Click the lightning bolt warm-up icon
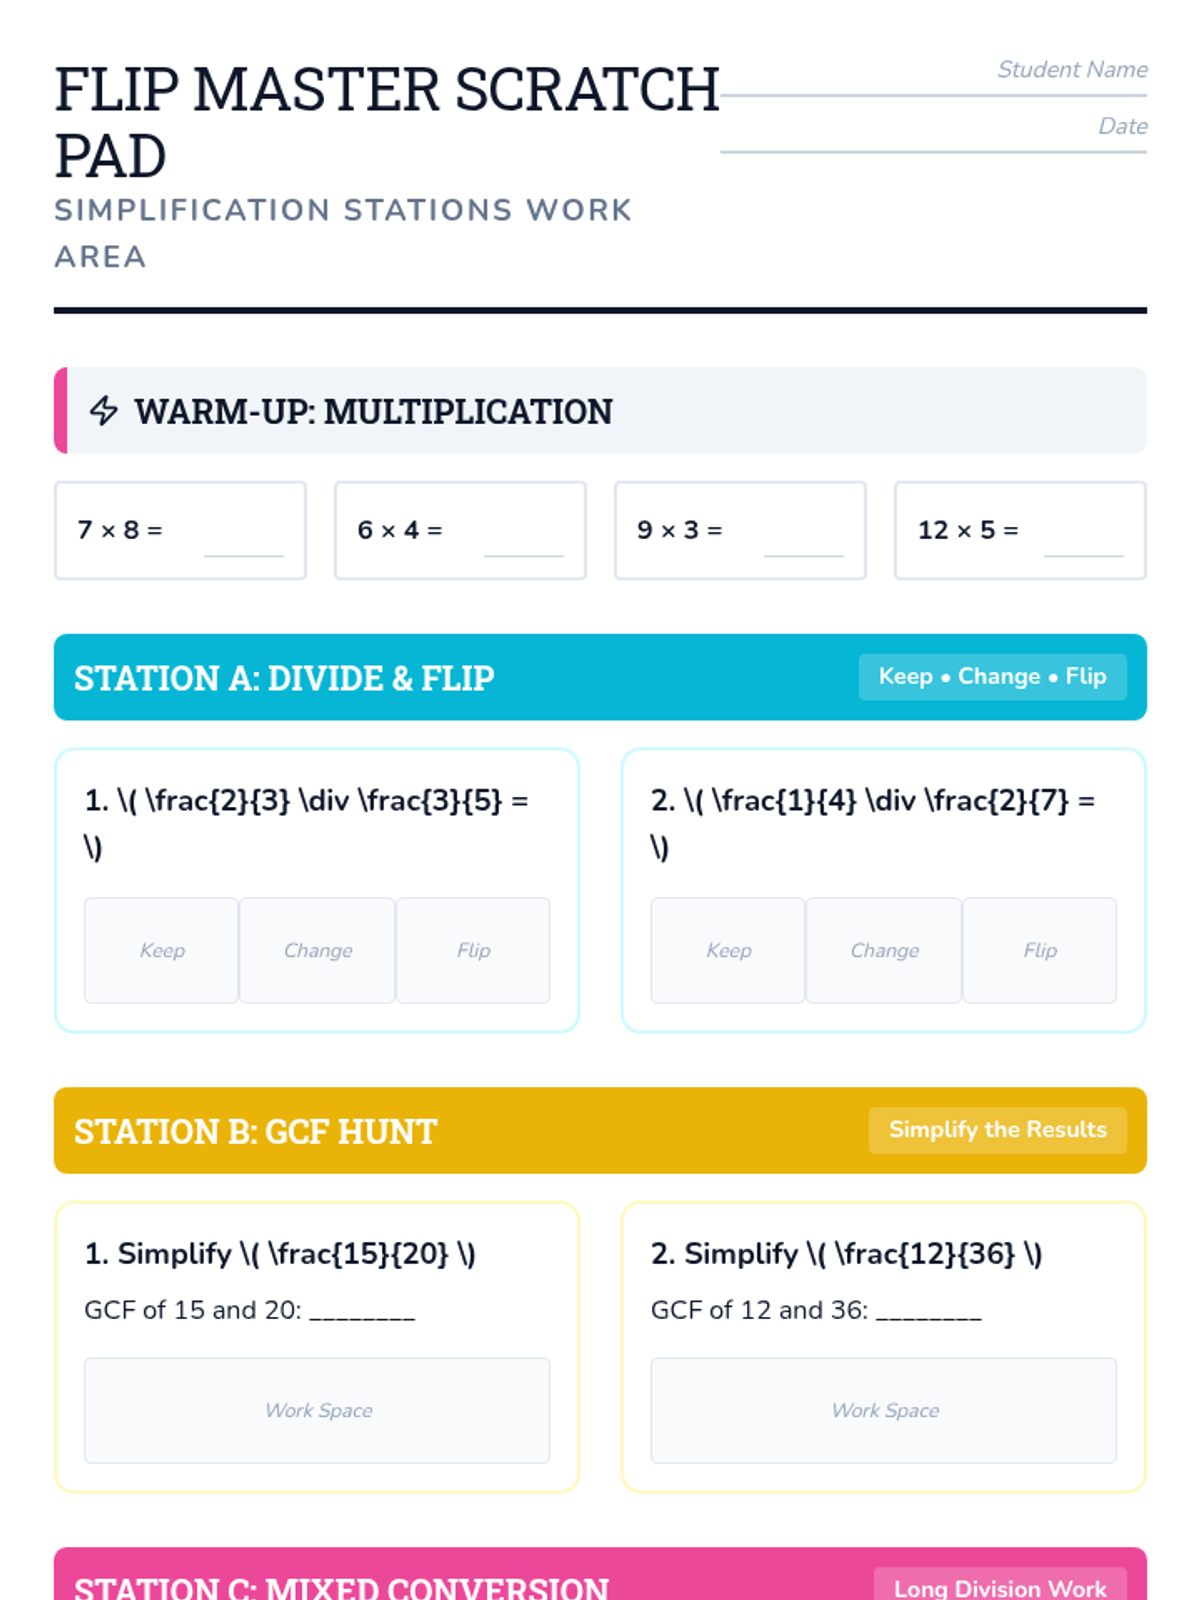Screen dimensions: 1200x1600 pyautogui.click(x=104, y=411)
